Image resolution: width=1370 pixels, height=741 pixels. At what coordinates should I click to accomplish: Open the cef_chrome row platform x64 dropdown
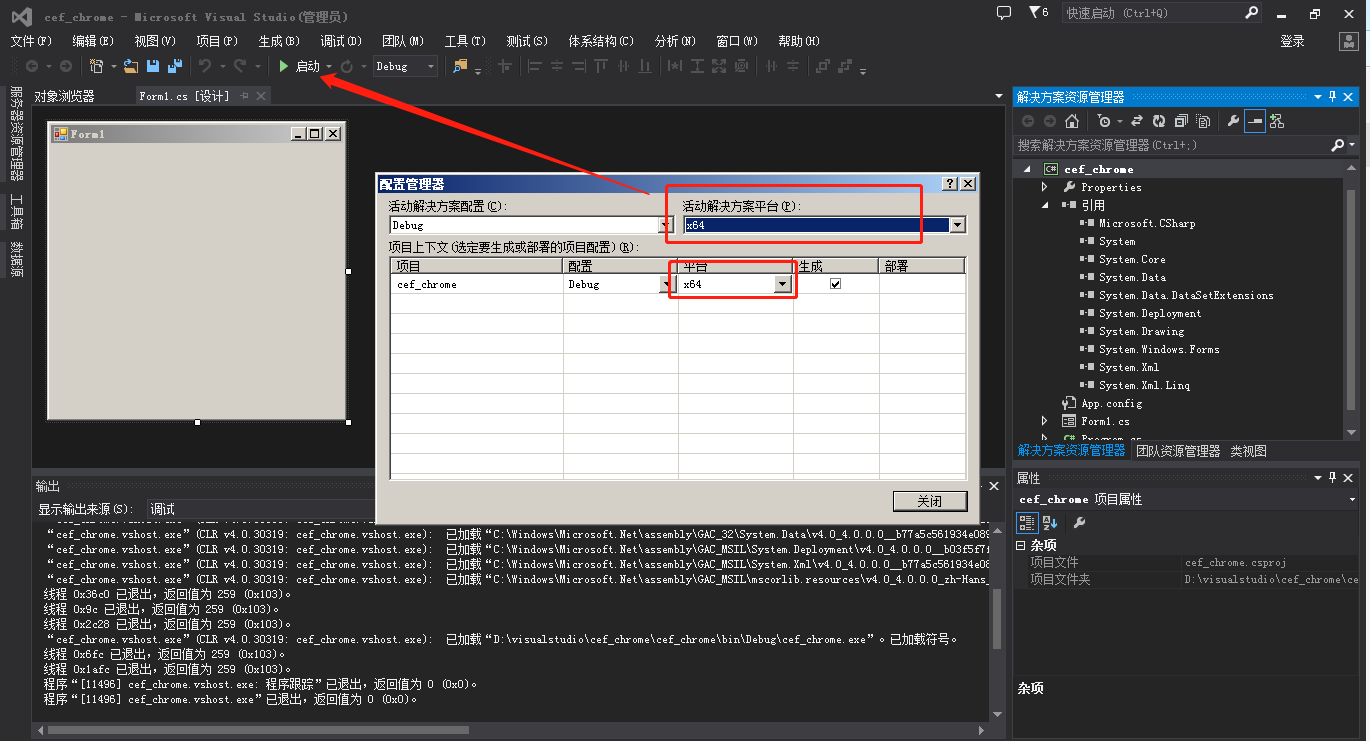(x=782, y=284)
